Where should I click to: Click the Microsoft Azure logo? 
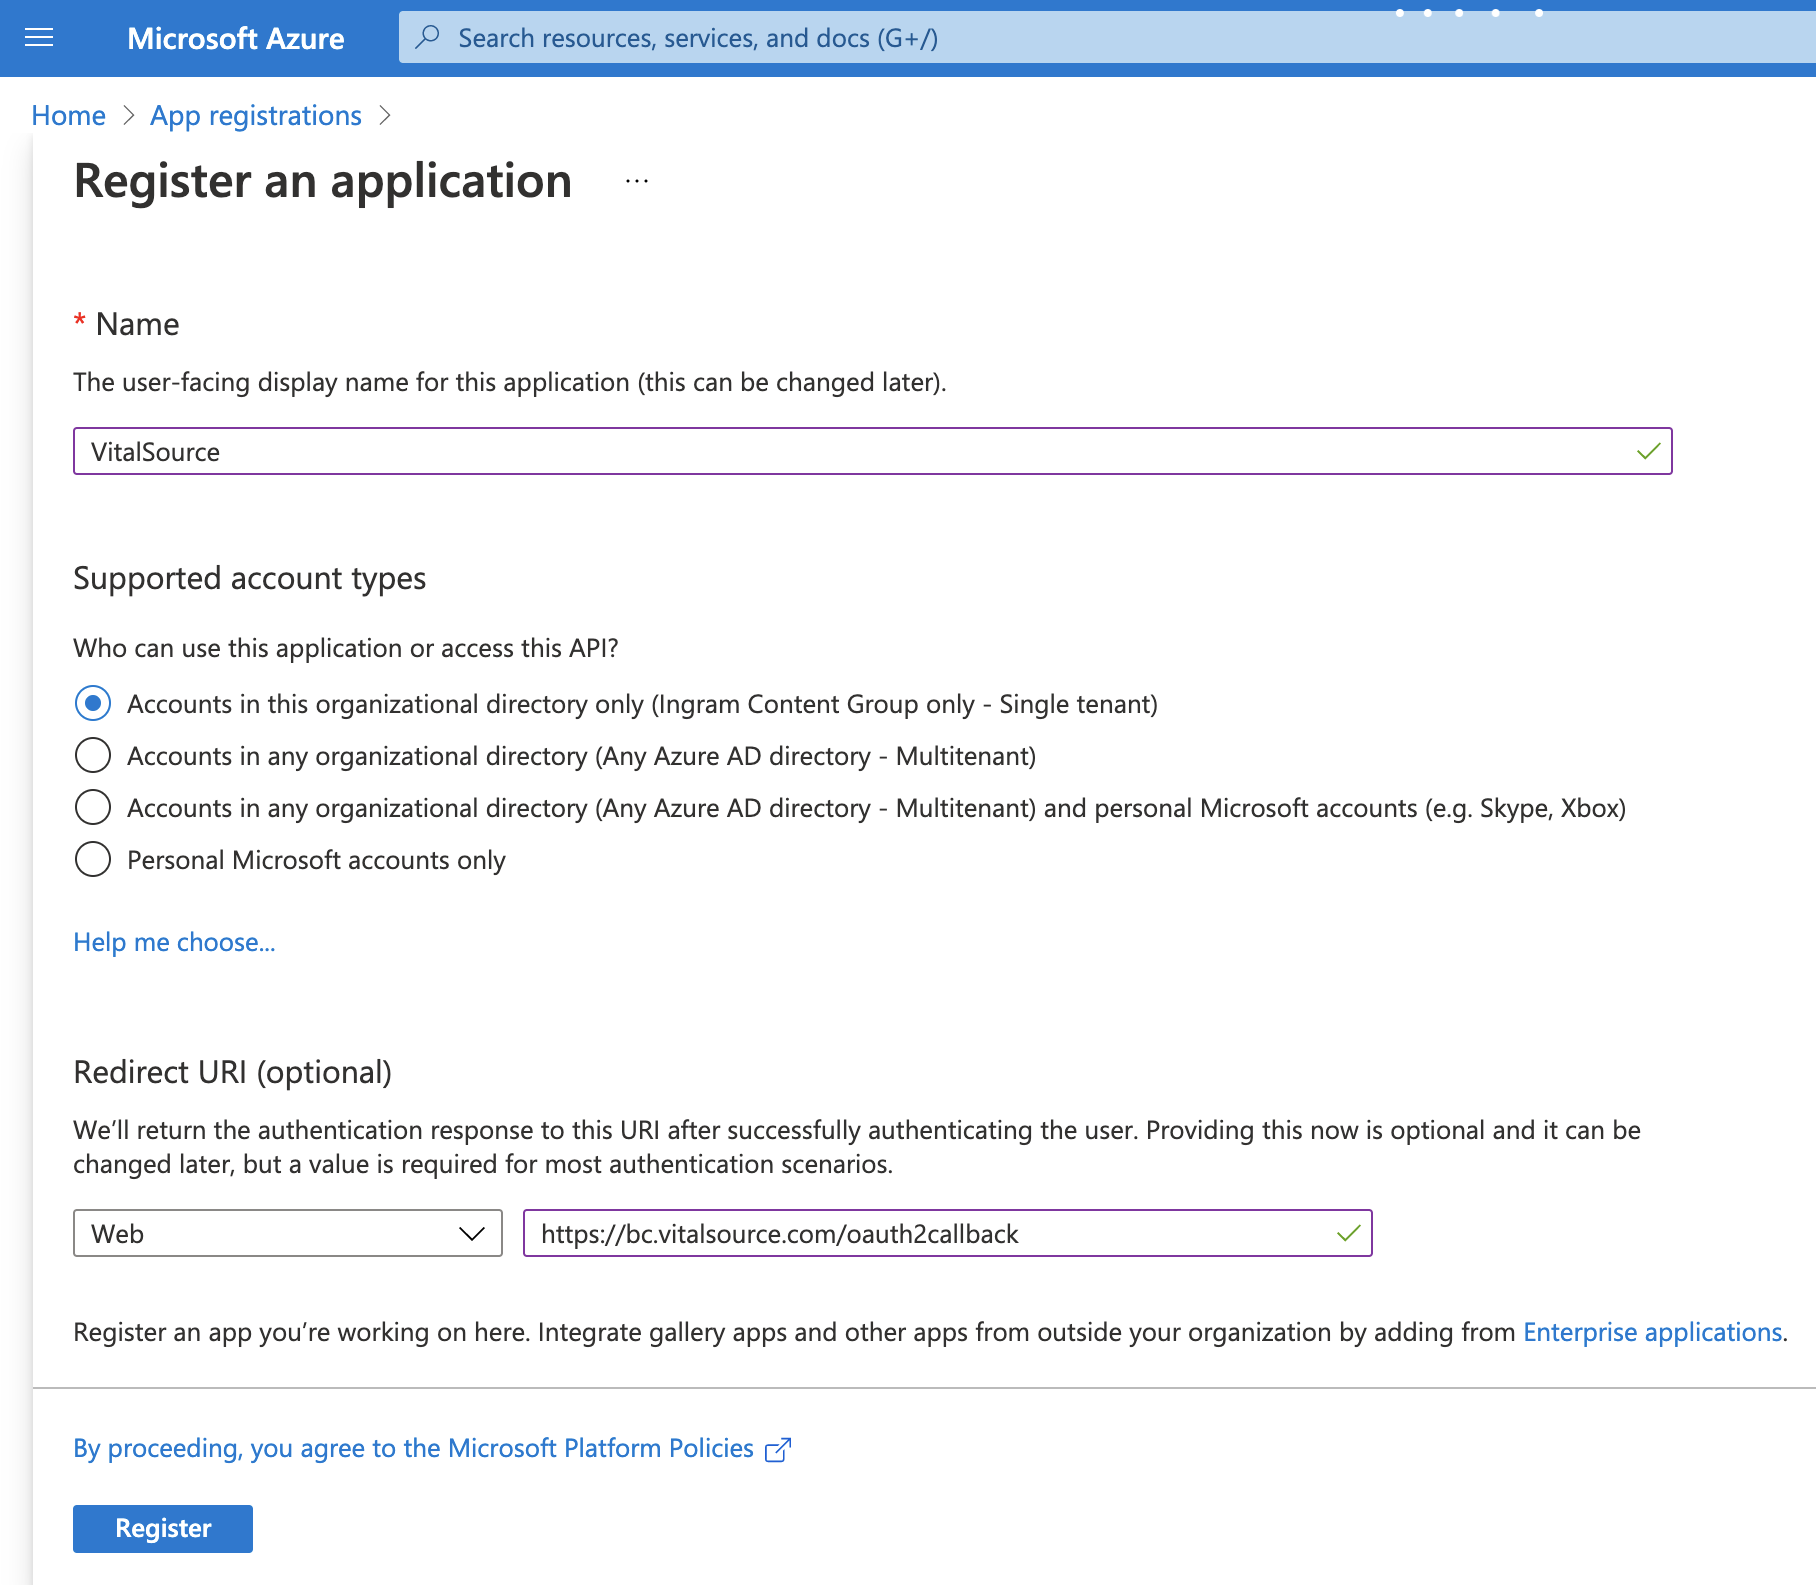click(236, 38)
